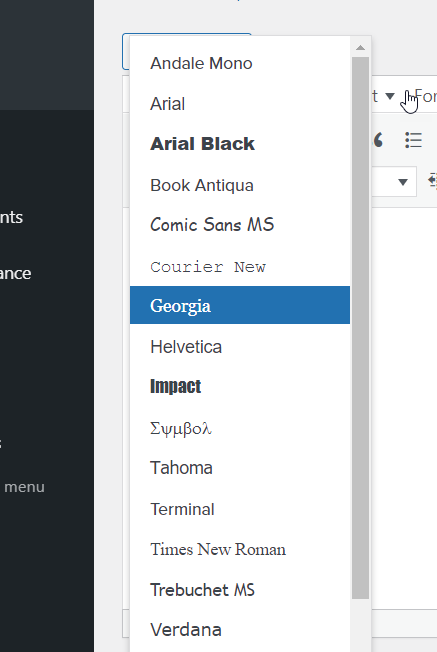The width and height of the screenshot is (437, 652).
Task: Choose Verdana font option
Action: point(240,630)
